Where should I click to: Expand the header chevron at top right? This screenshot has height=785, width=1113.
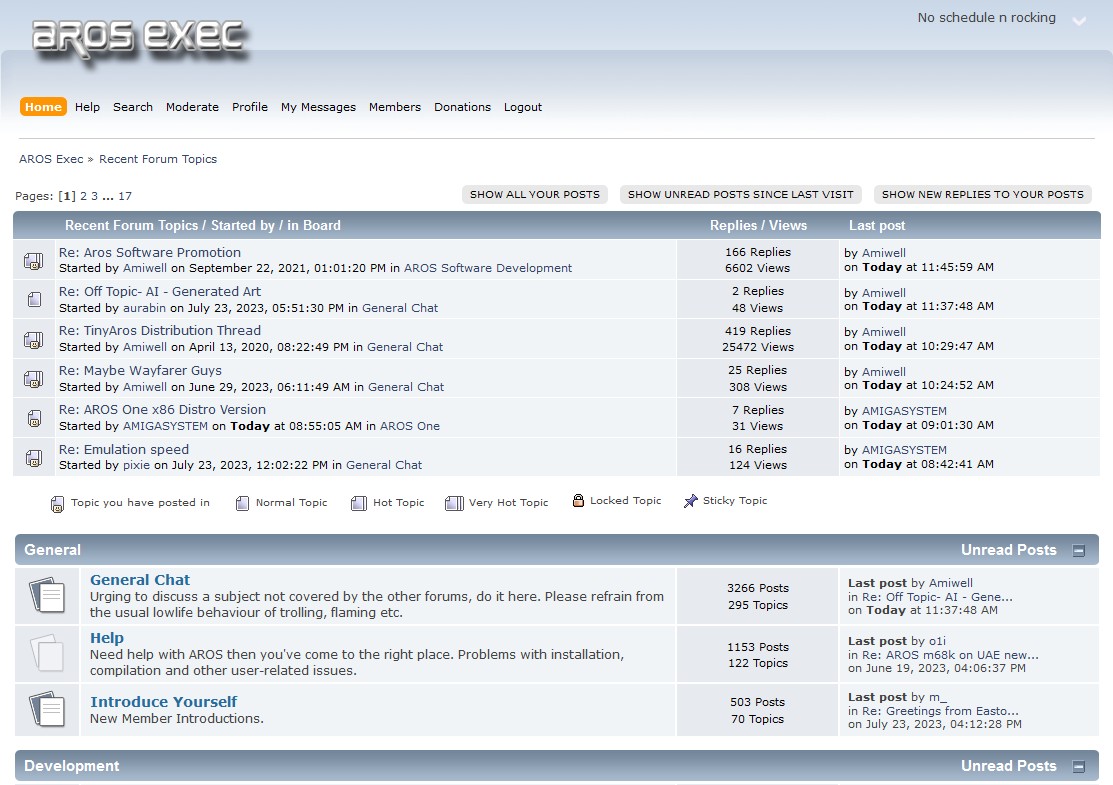1079,21
